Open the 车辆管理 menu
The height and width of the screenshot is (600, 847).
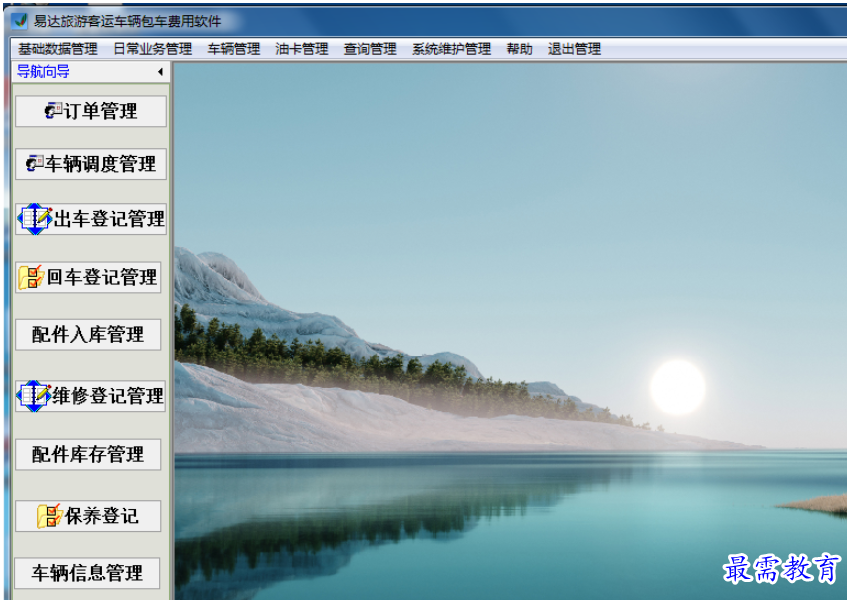click(234, 49)
